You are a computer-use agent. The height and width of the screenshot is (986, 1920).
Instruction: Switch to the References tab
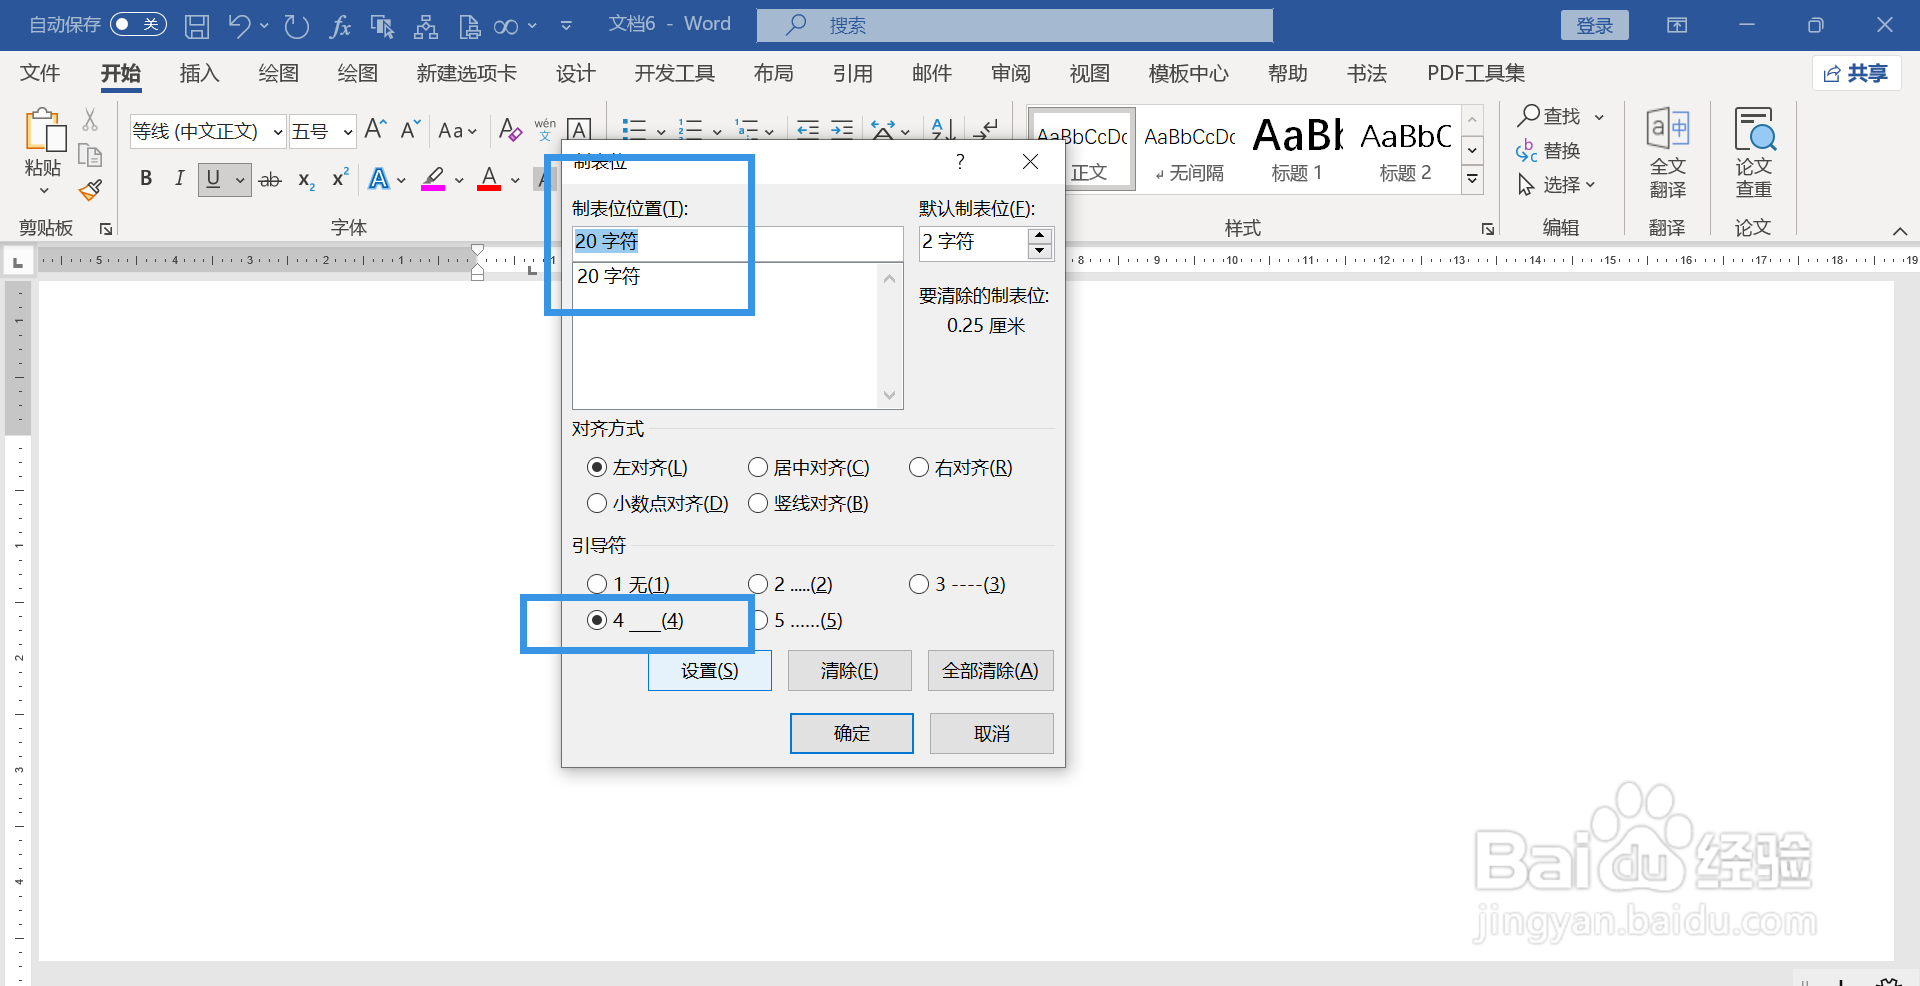point(852,73)
